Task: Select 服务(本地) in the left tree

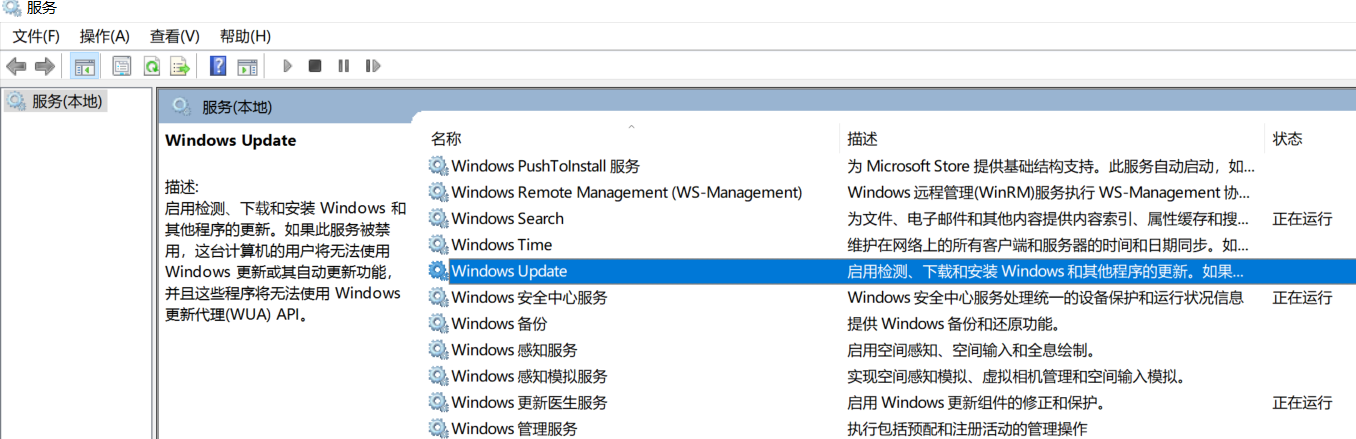Action: [67, 101]
